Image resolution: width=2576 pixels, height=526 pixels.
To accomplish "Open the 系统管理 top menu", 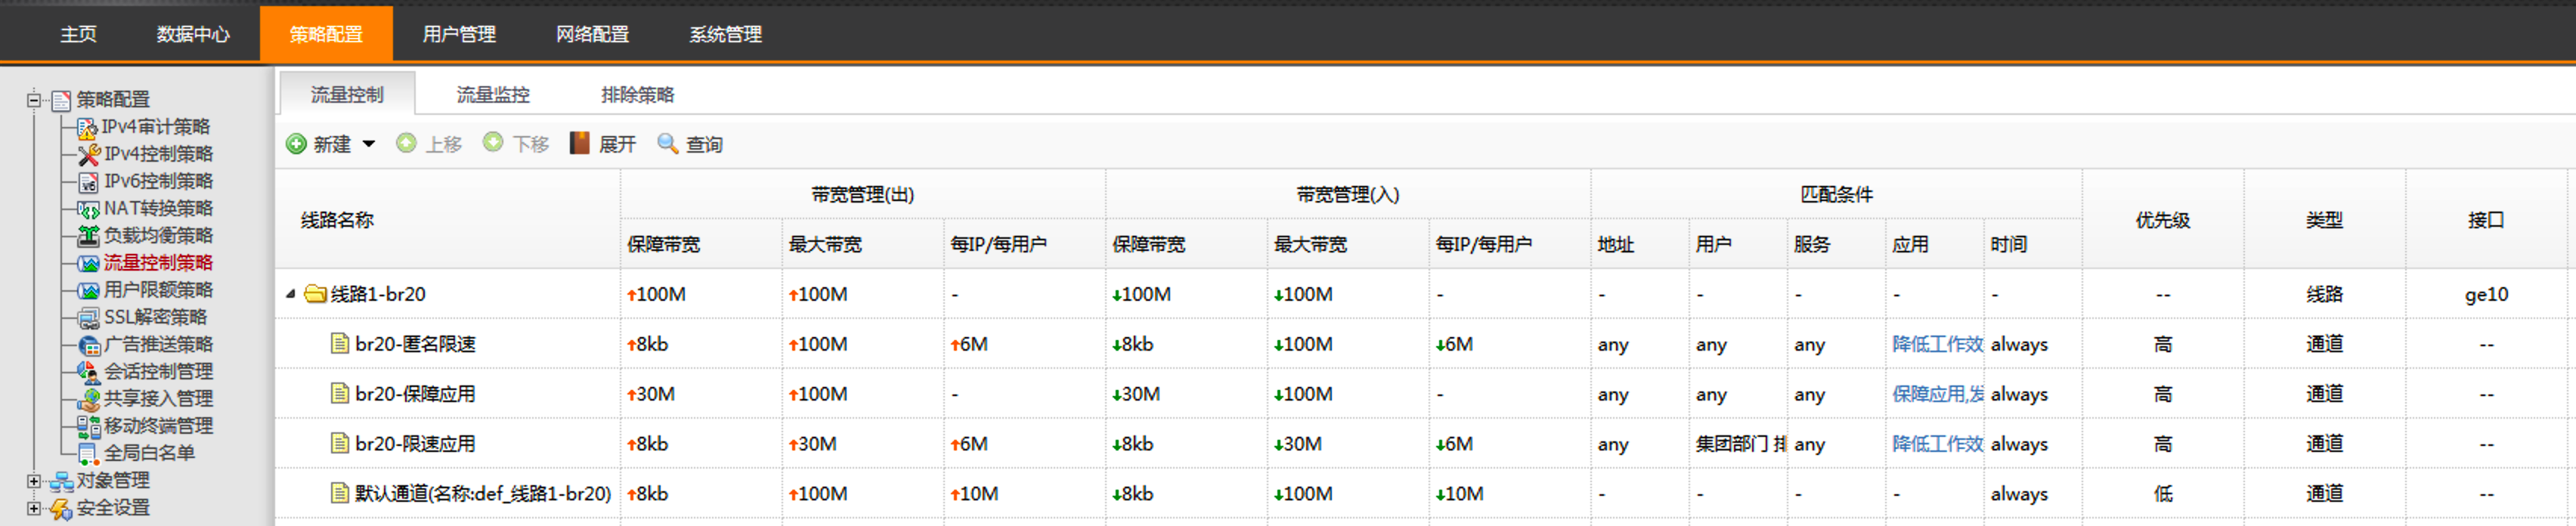I will [725, 34].
